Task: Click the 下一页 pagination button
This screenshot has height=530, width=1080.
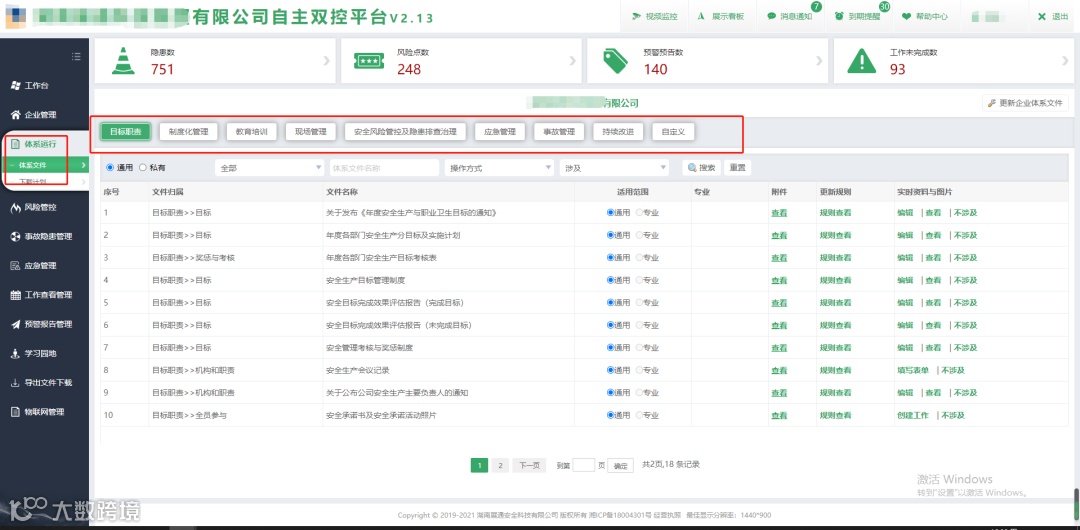Action: (x=529, y=465)
